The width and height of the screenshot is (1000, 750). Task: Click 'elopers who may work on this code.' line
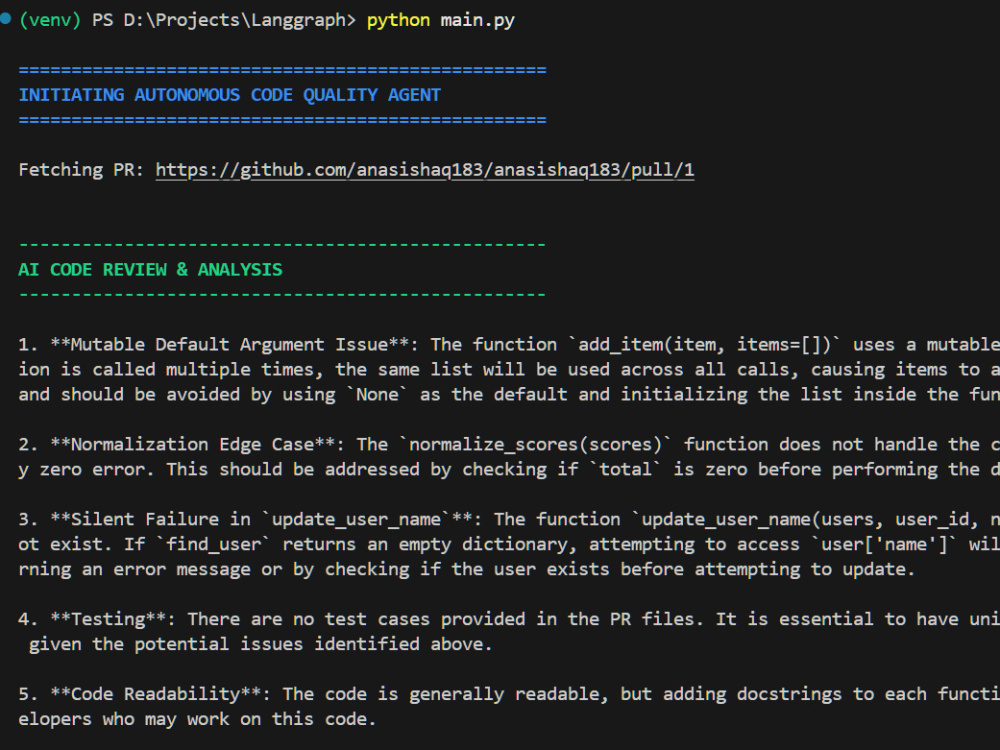click(x=197, y=720)
